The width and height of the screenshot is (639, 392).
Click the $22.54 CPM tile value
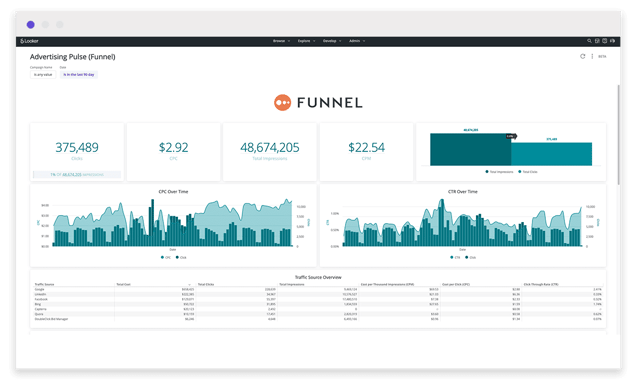tap(366, 148)
